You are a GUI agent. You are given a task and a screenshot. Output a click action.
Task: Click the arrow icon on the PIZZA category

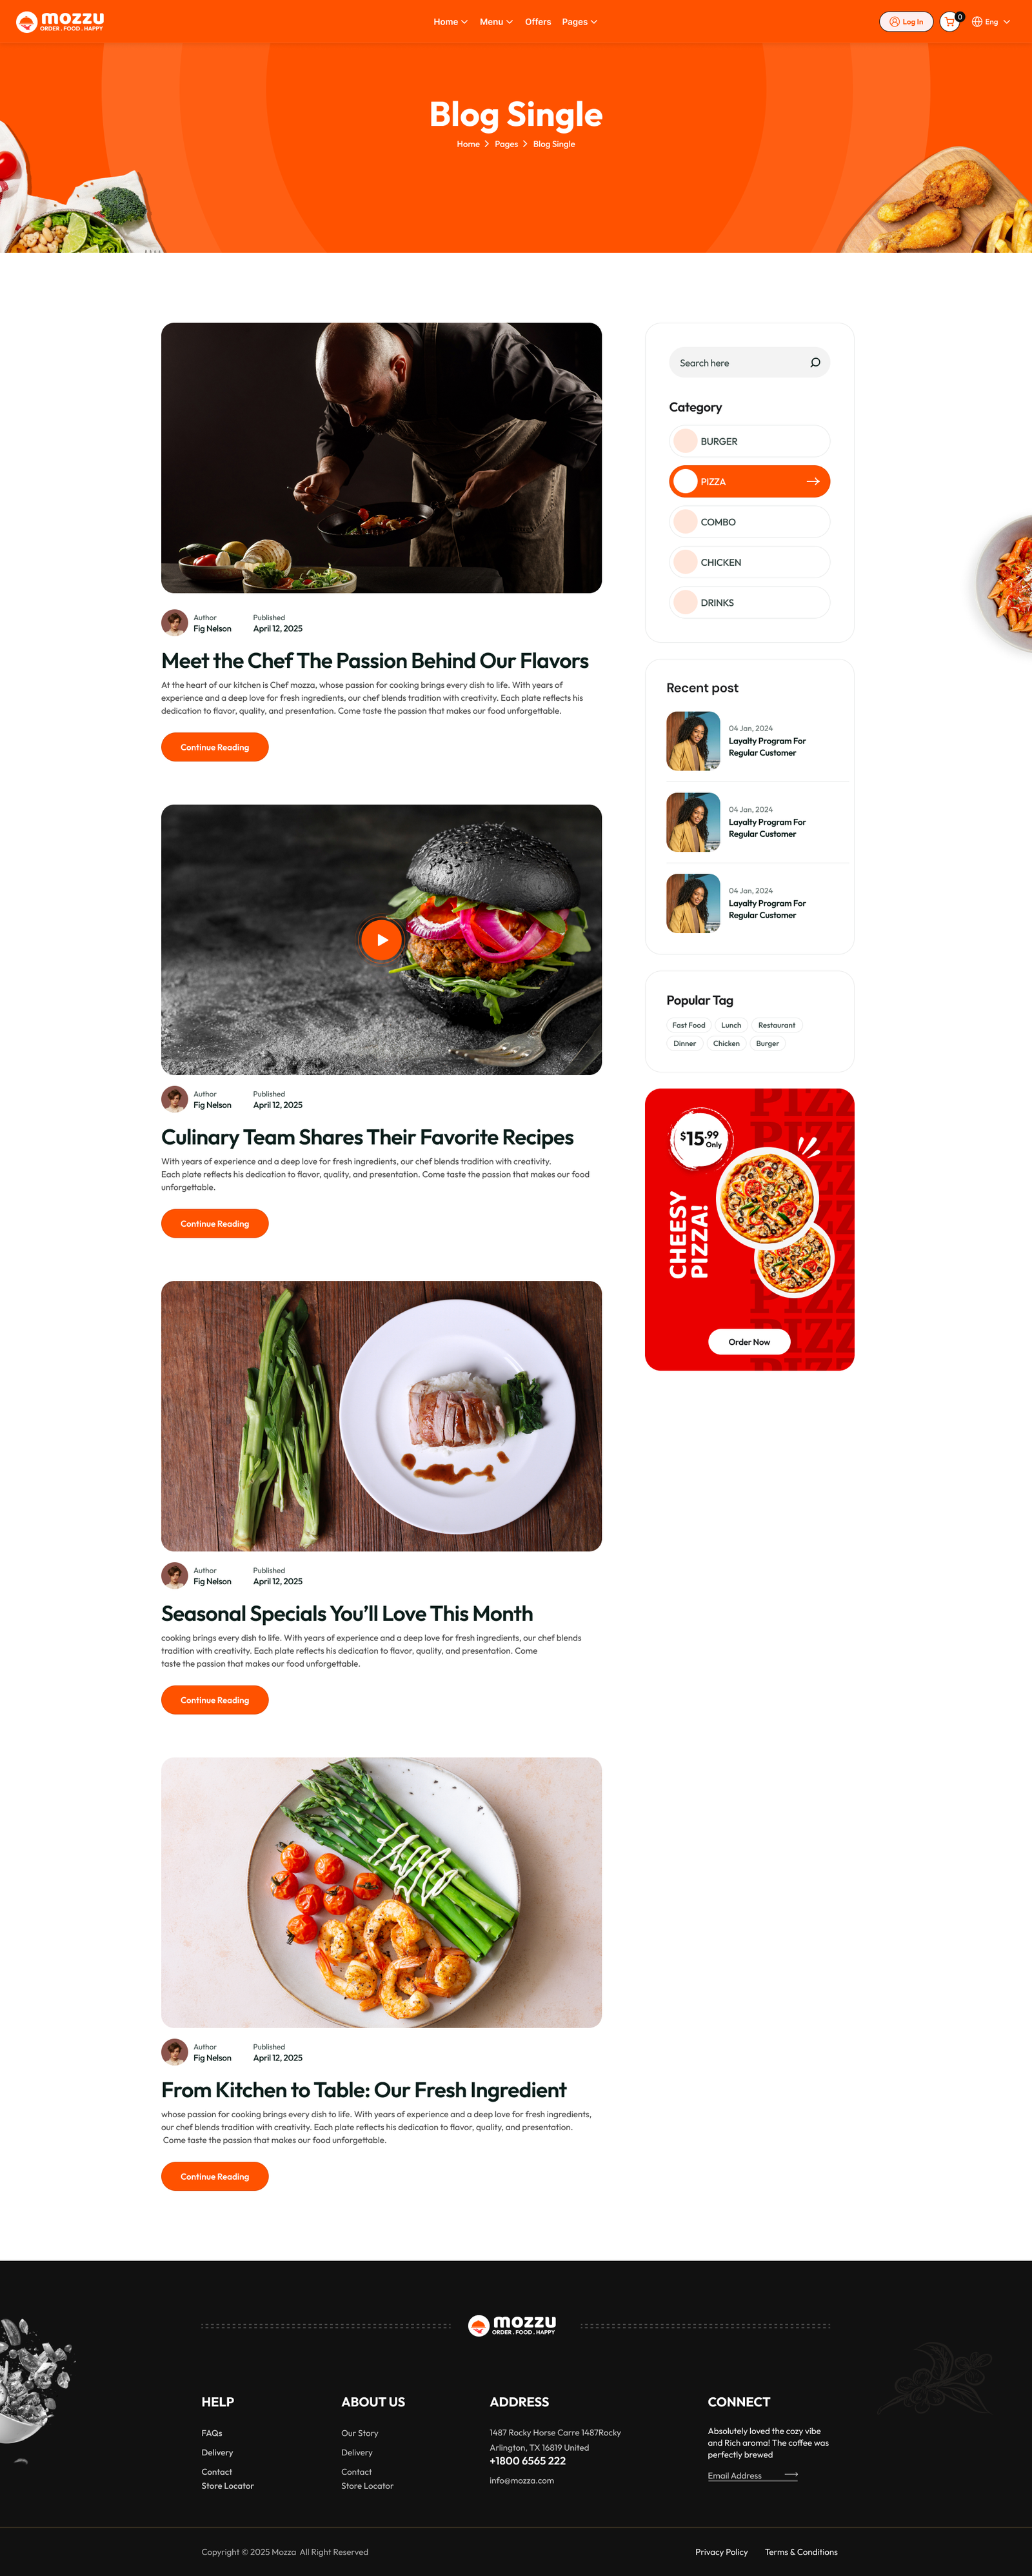coord(813,482)
